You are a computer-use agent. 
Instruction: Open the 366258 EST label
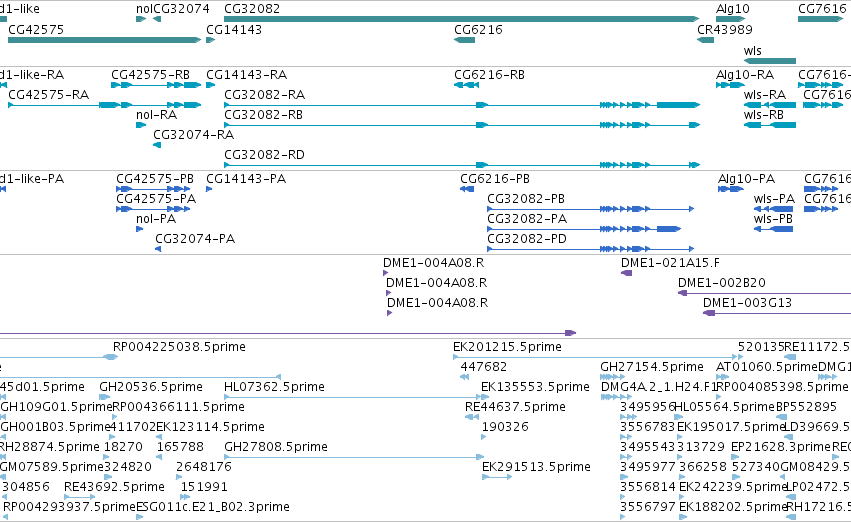(x=702, y=467)
